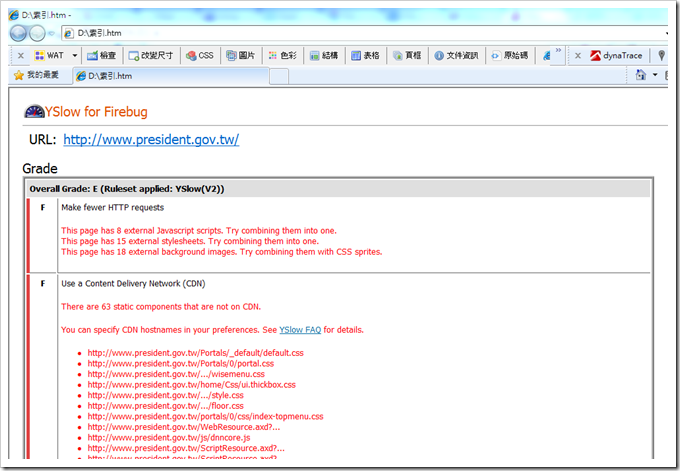Open the 原始碼 (Source) toolbar item
Screen dimensions: 680x471
pyautogui.click(x=510, y=56)
